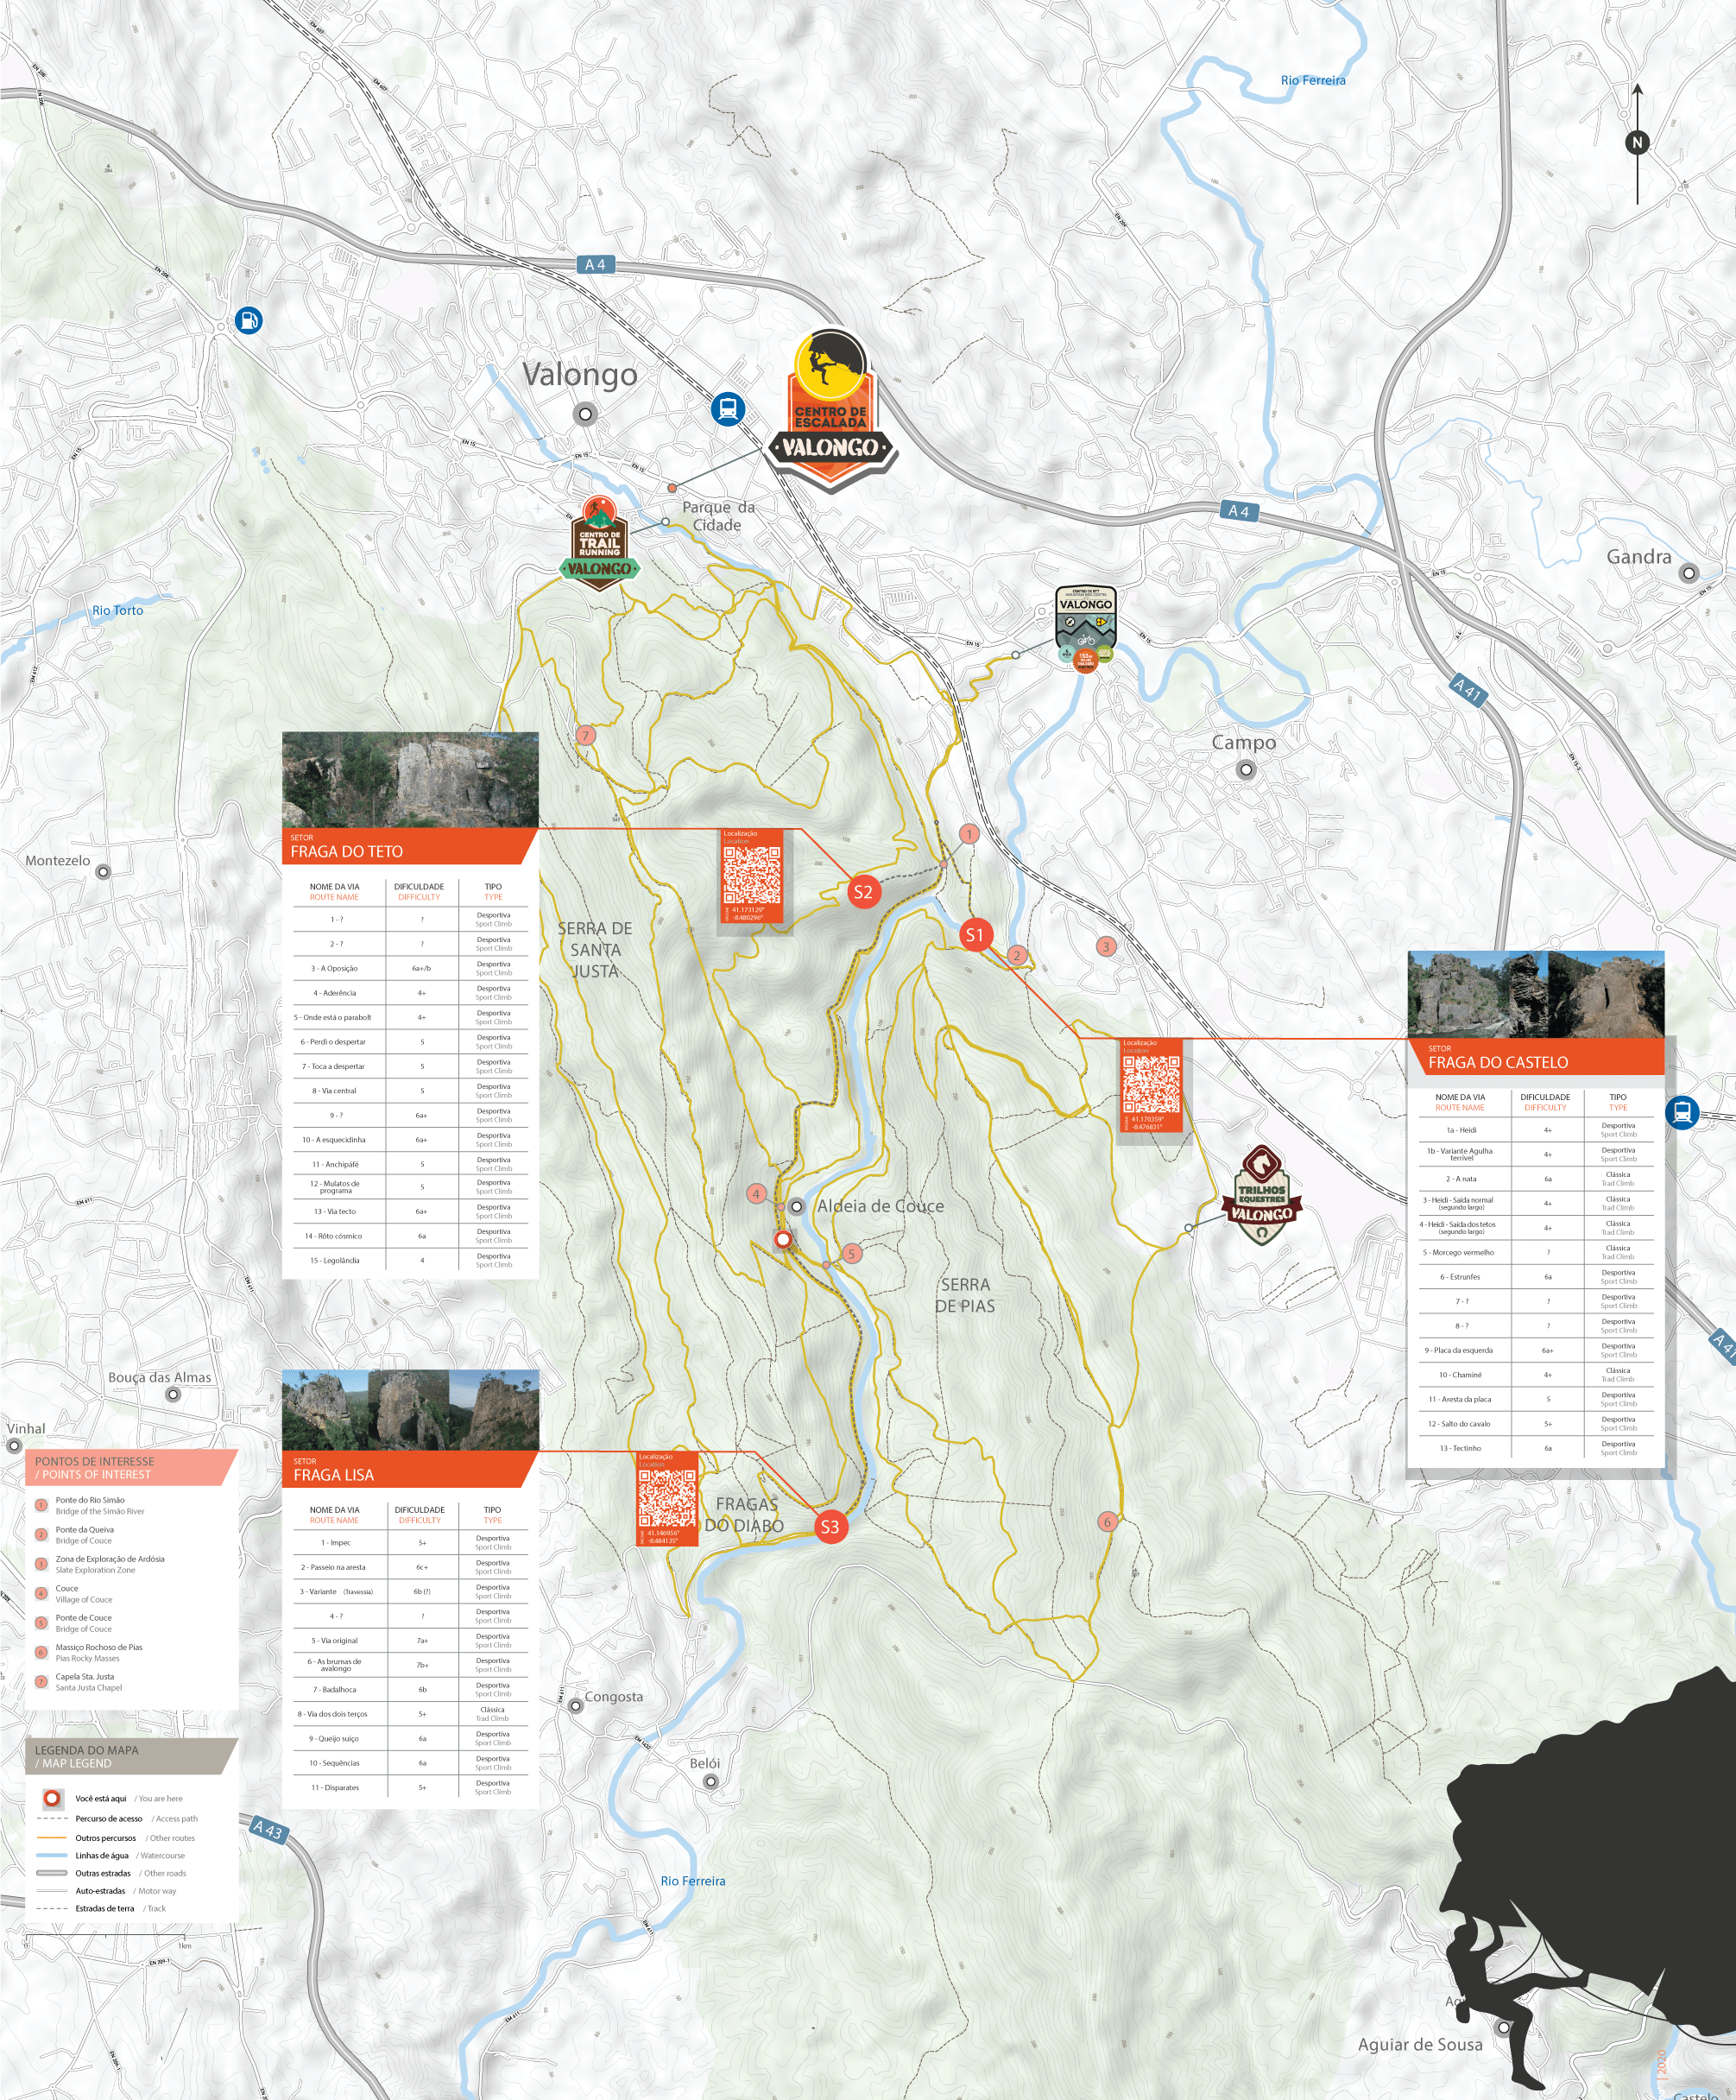This screenshot has width=1736, height=2100.
Task: Click the A 43 motorway label
Action: tap(268, 1829)
